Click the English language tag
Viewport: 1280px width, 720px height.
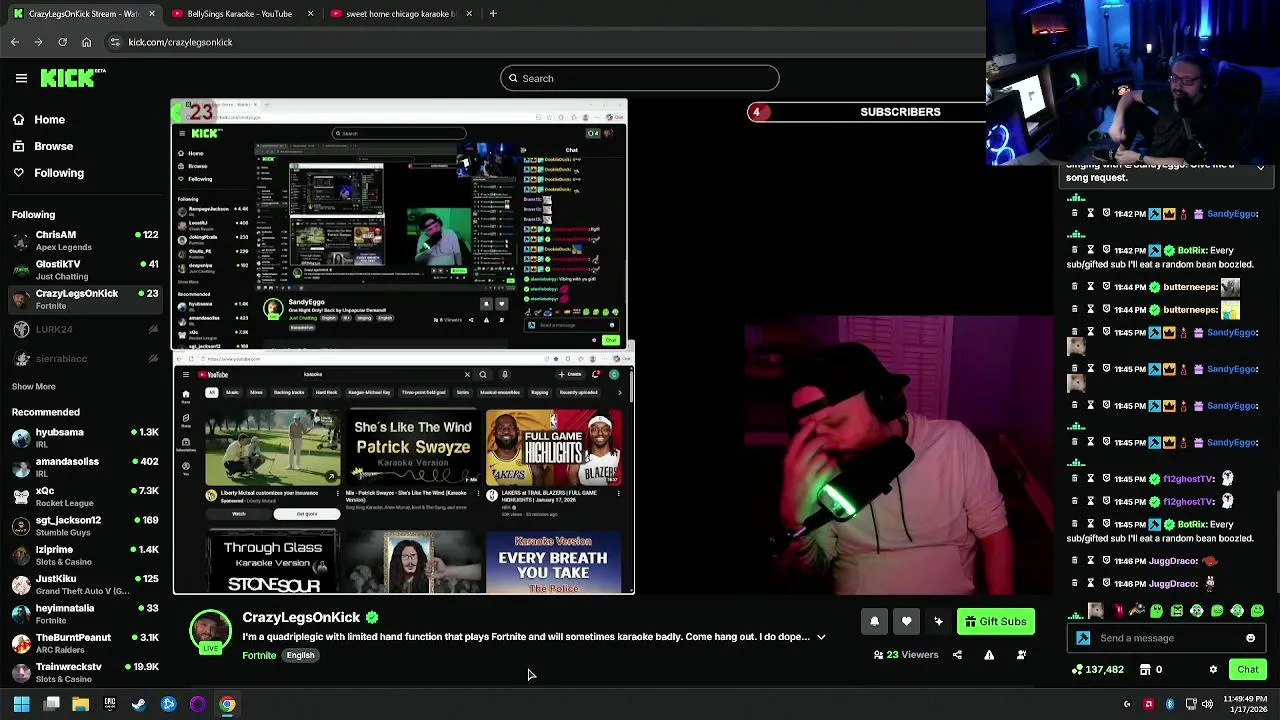click(x=300, y=656)
